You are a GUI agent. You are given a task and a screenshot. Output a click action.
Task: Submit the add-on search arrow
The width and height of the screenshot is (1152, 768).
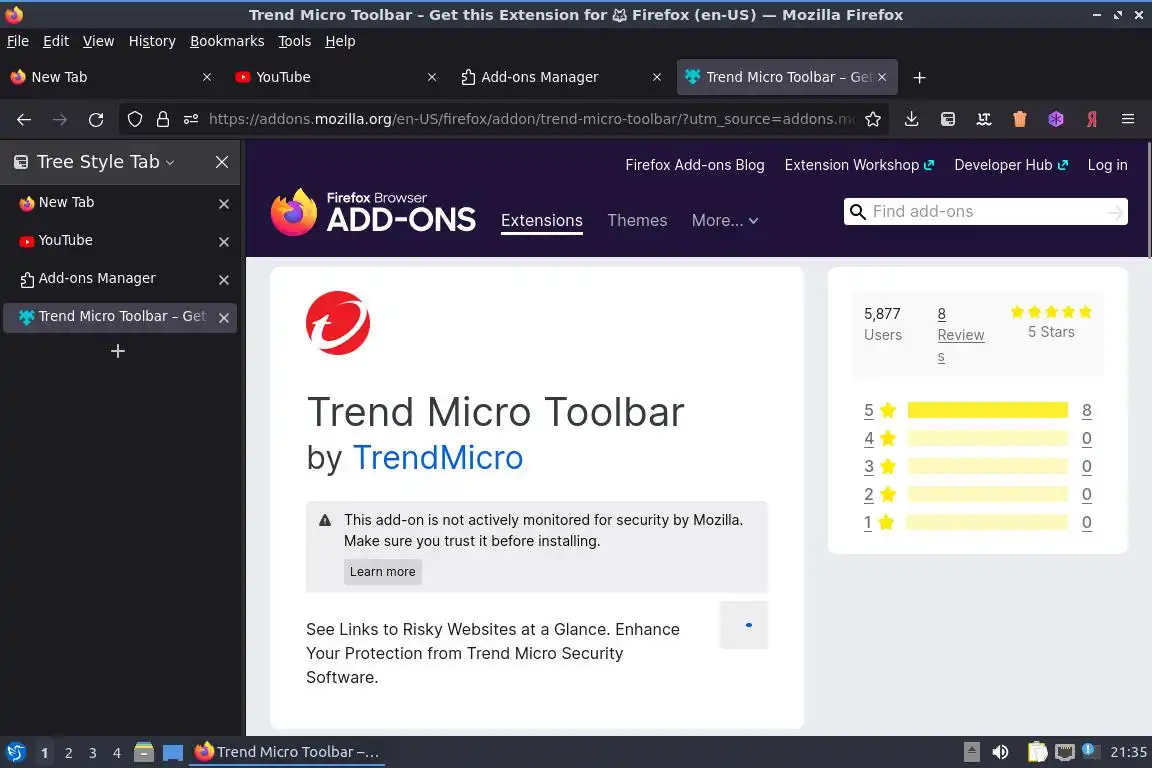(x=1115, y=212)
